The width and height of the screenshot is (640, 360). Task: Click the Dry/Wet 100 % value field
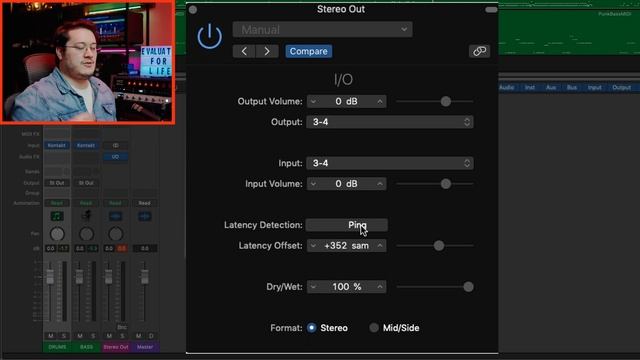(347, 287)
